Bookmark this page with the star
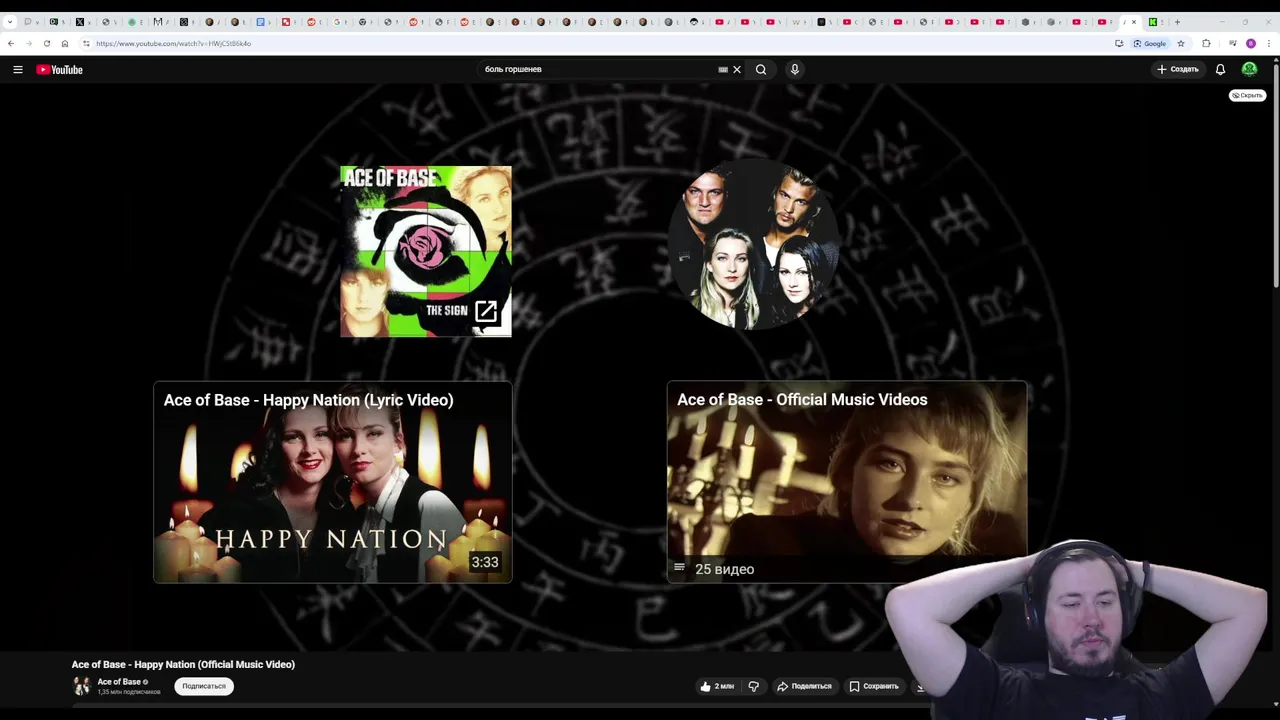This screenshot has height=720, width=1280. (1181, 43)
